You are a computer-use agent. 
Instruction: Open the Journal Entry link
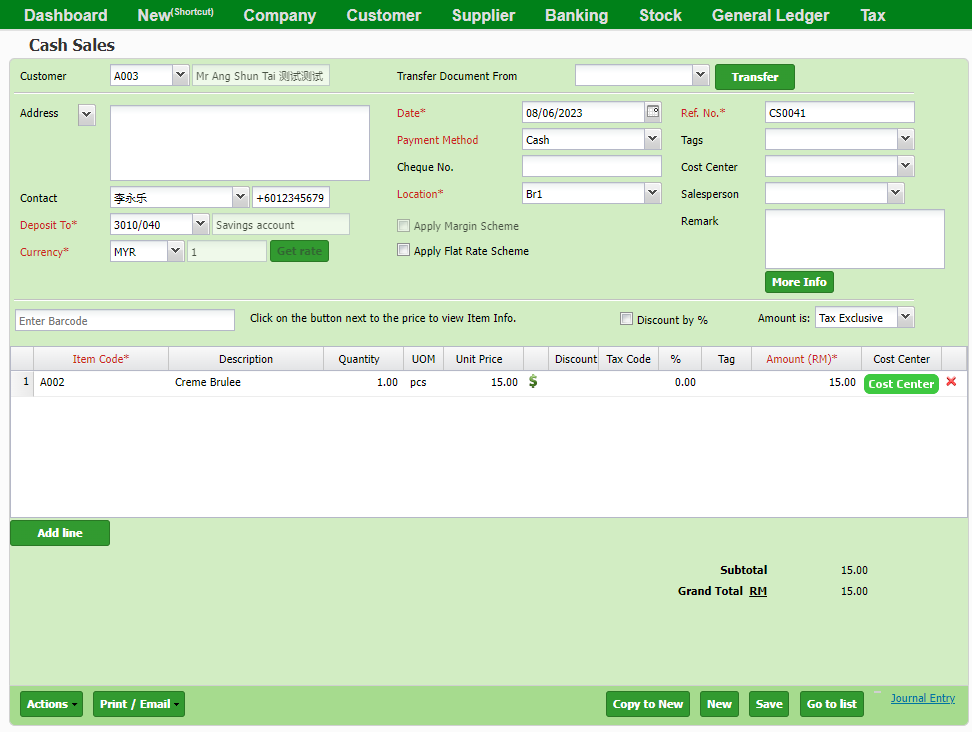point(922,697)
